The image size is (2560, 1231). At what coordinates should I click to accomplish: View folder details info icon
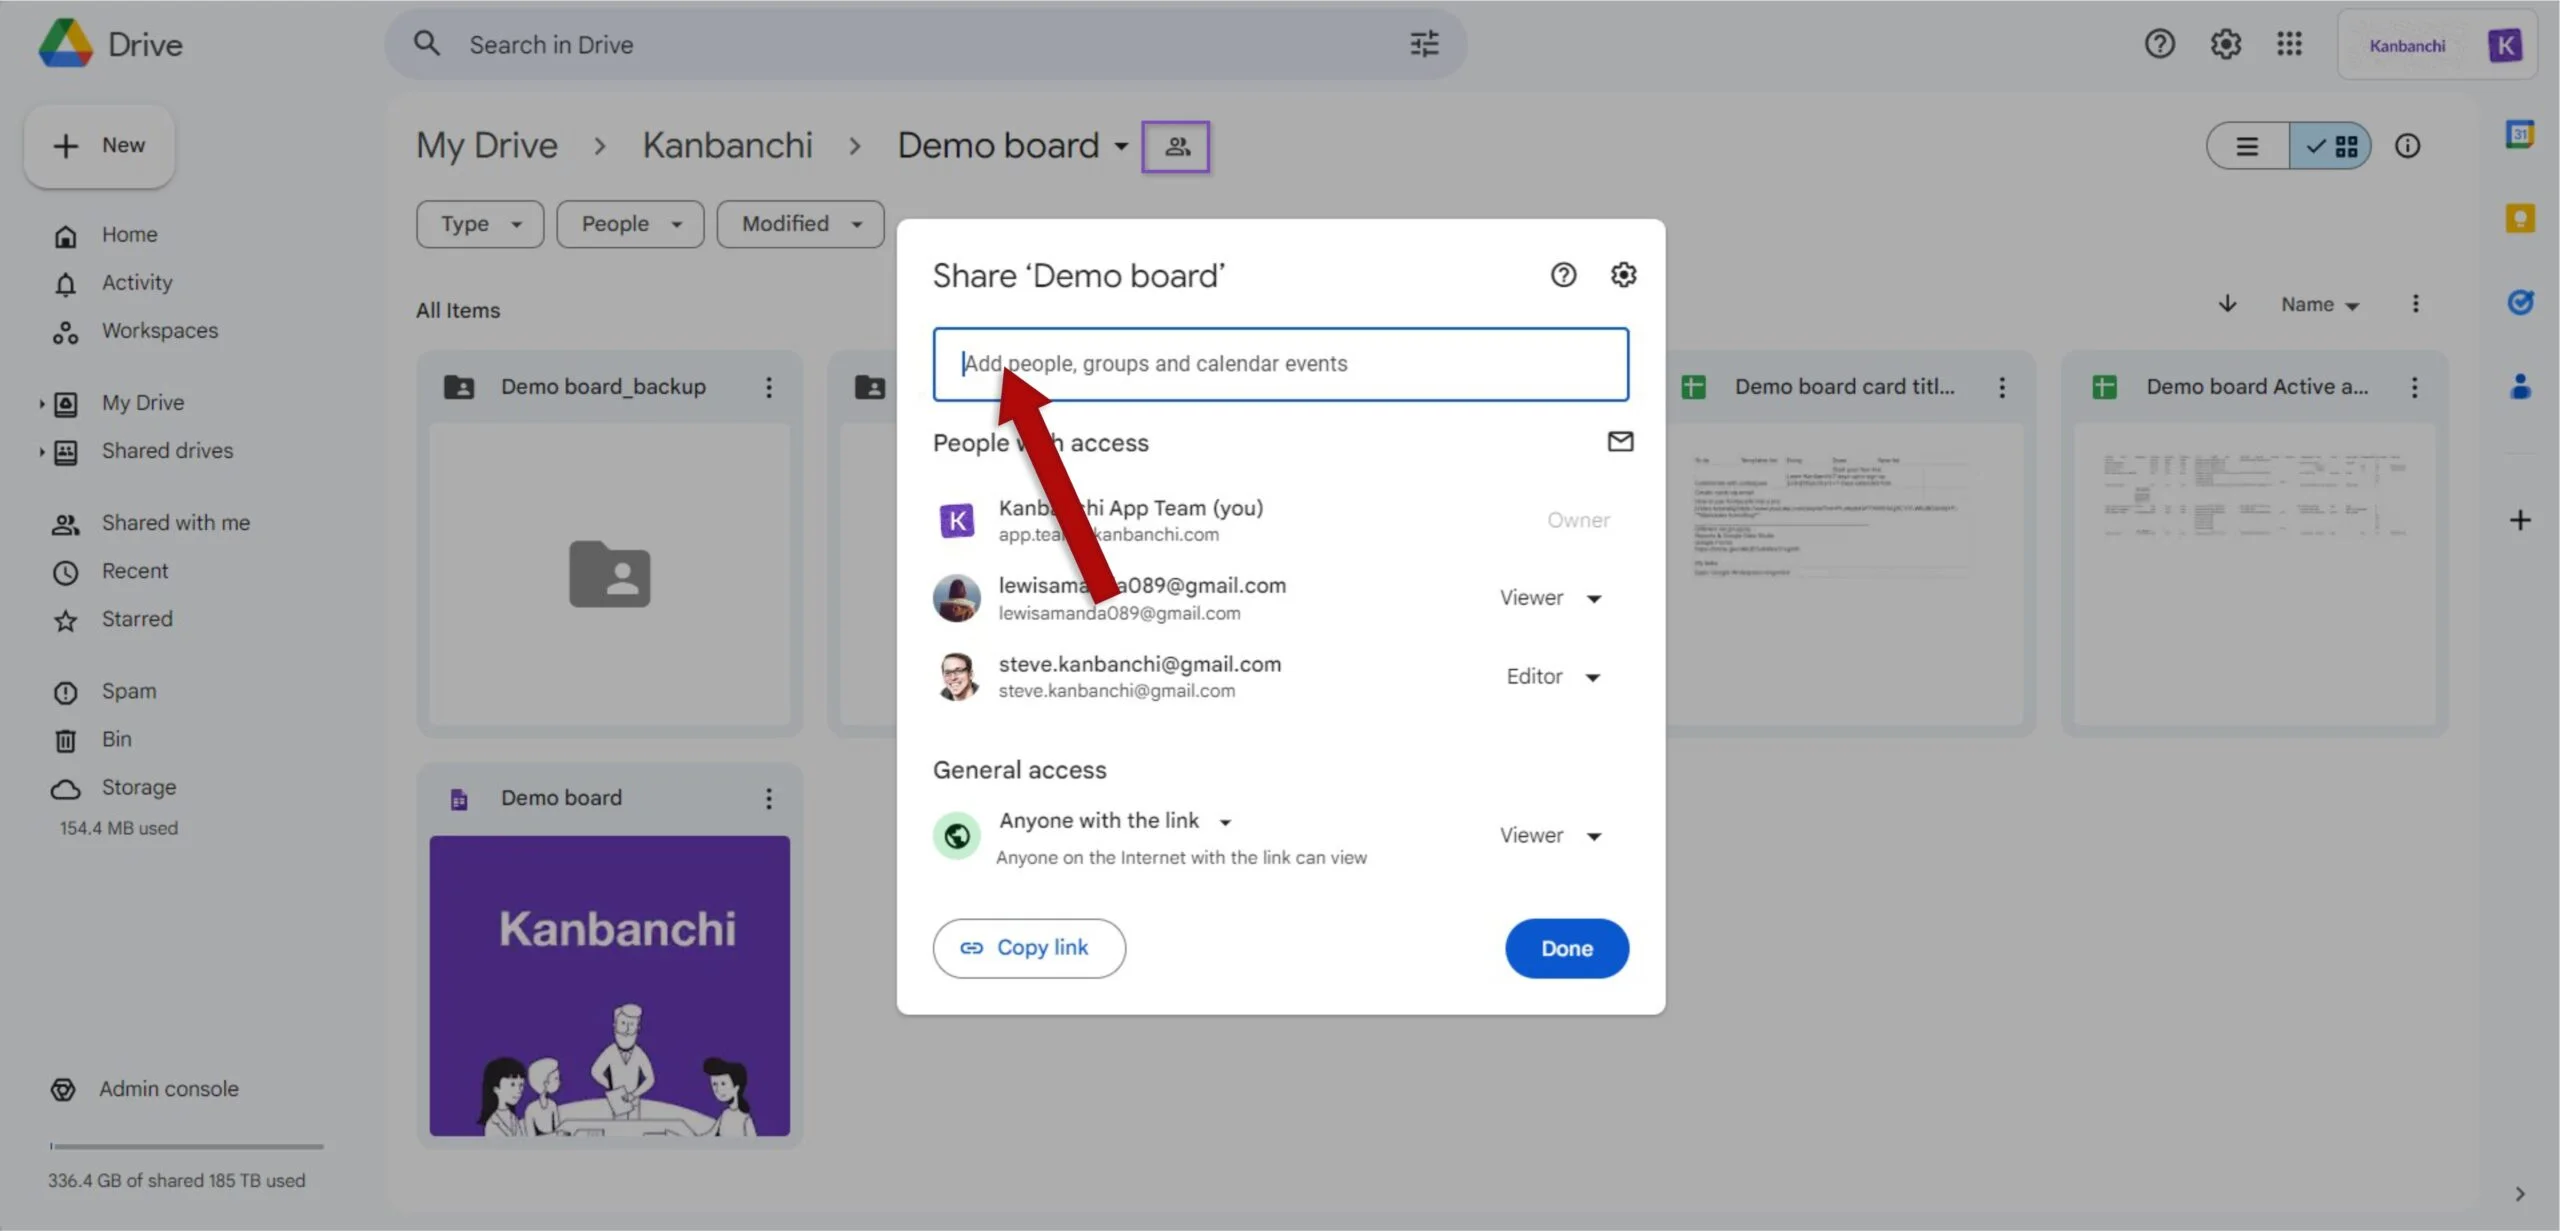pos(2407,146)
